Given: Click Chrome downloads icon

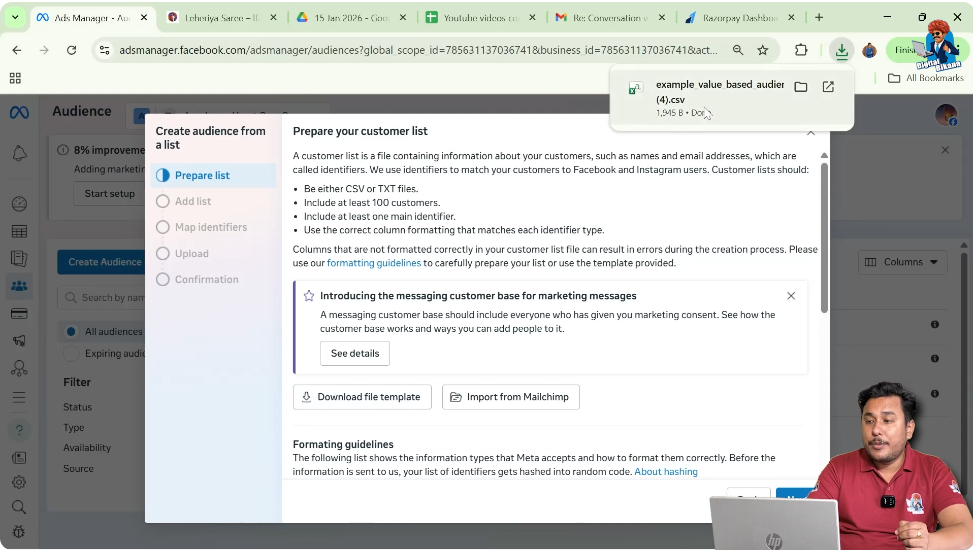Looking at the screenshot, I should coord(841,50).
